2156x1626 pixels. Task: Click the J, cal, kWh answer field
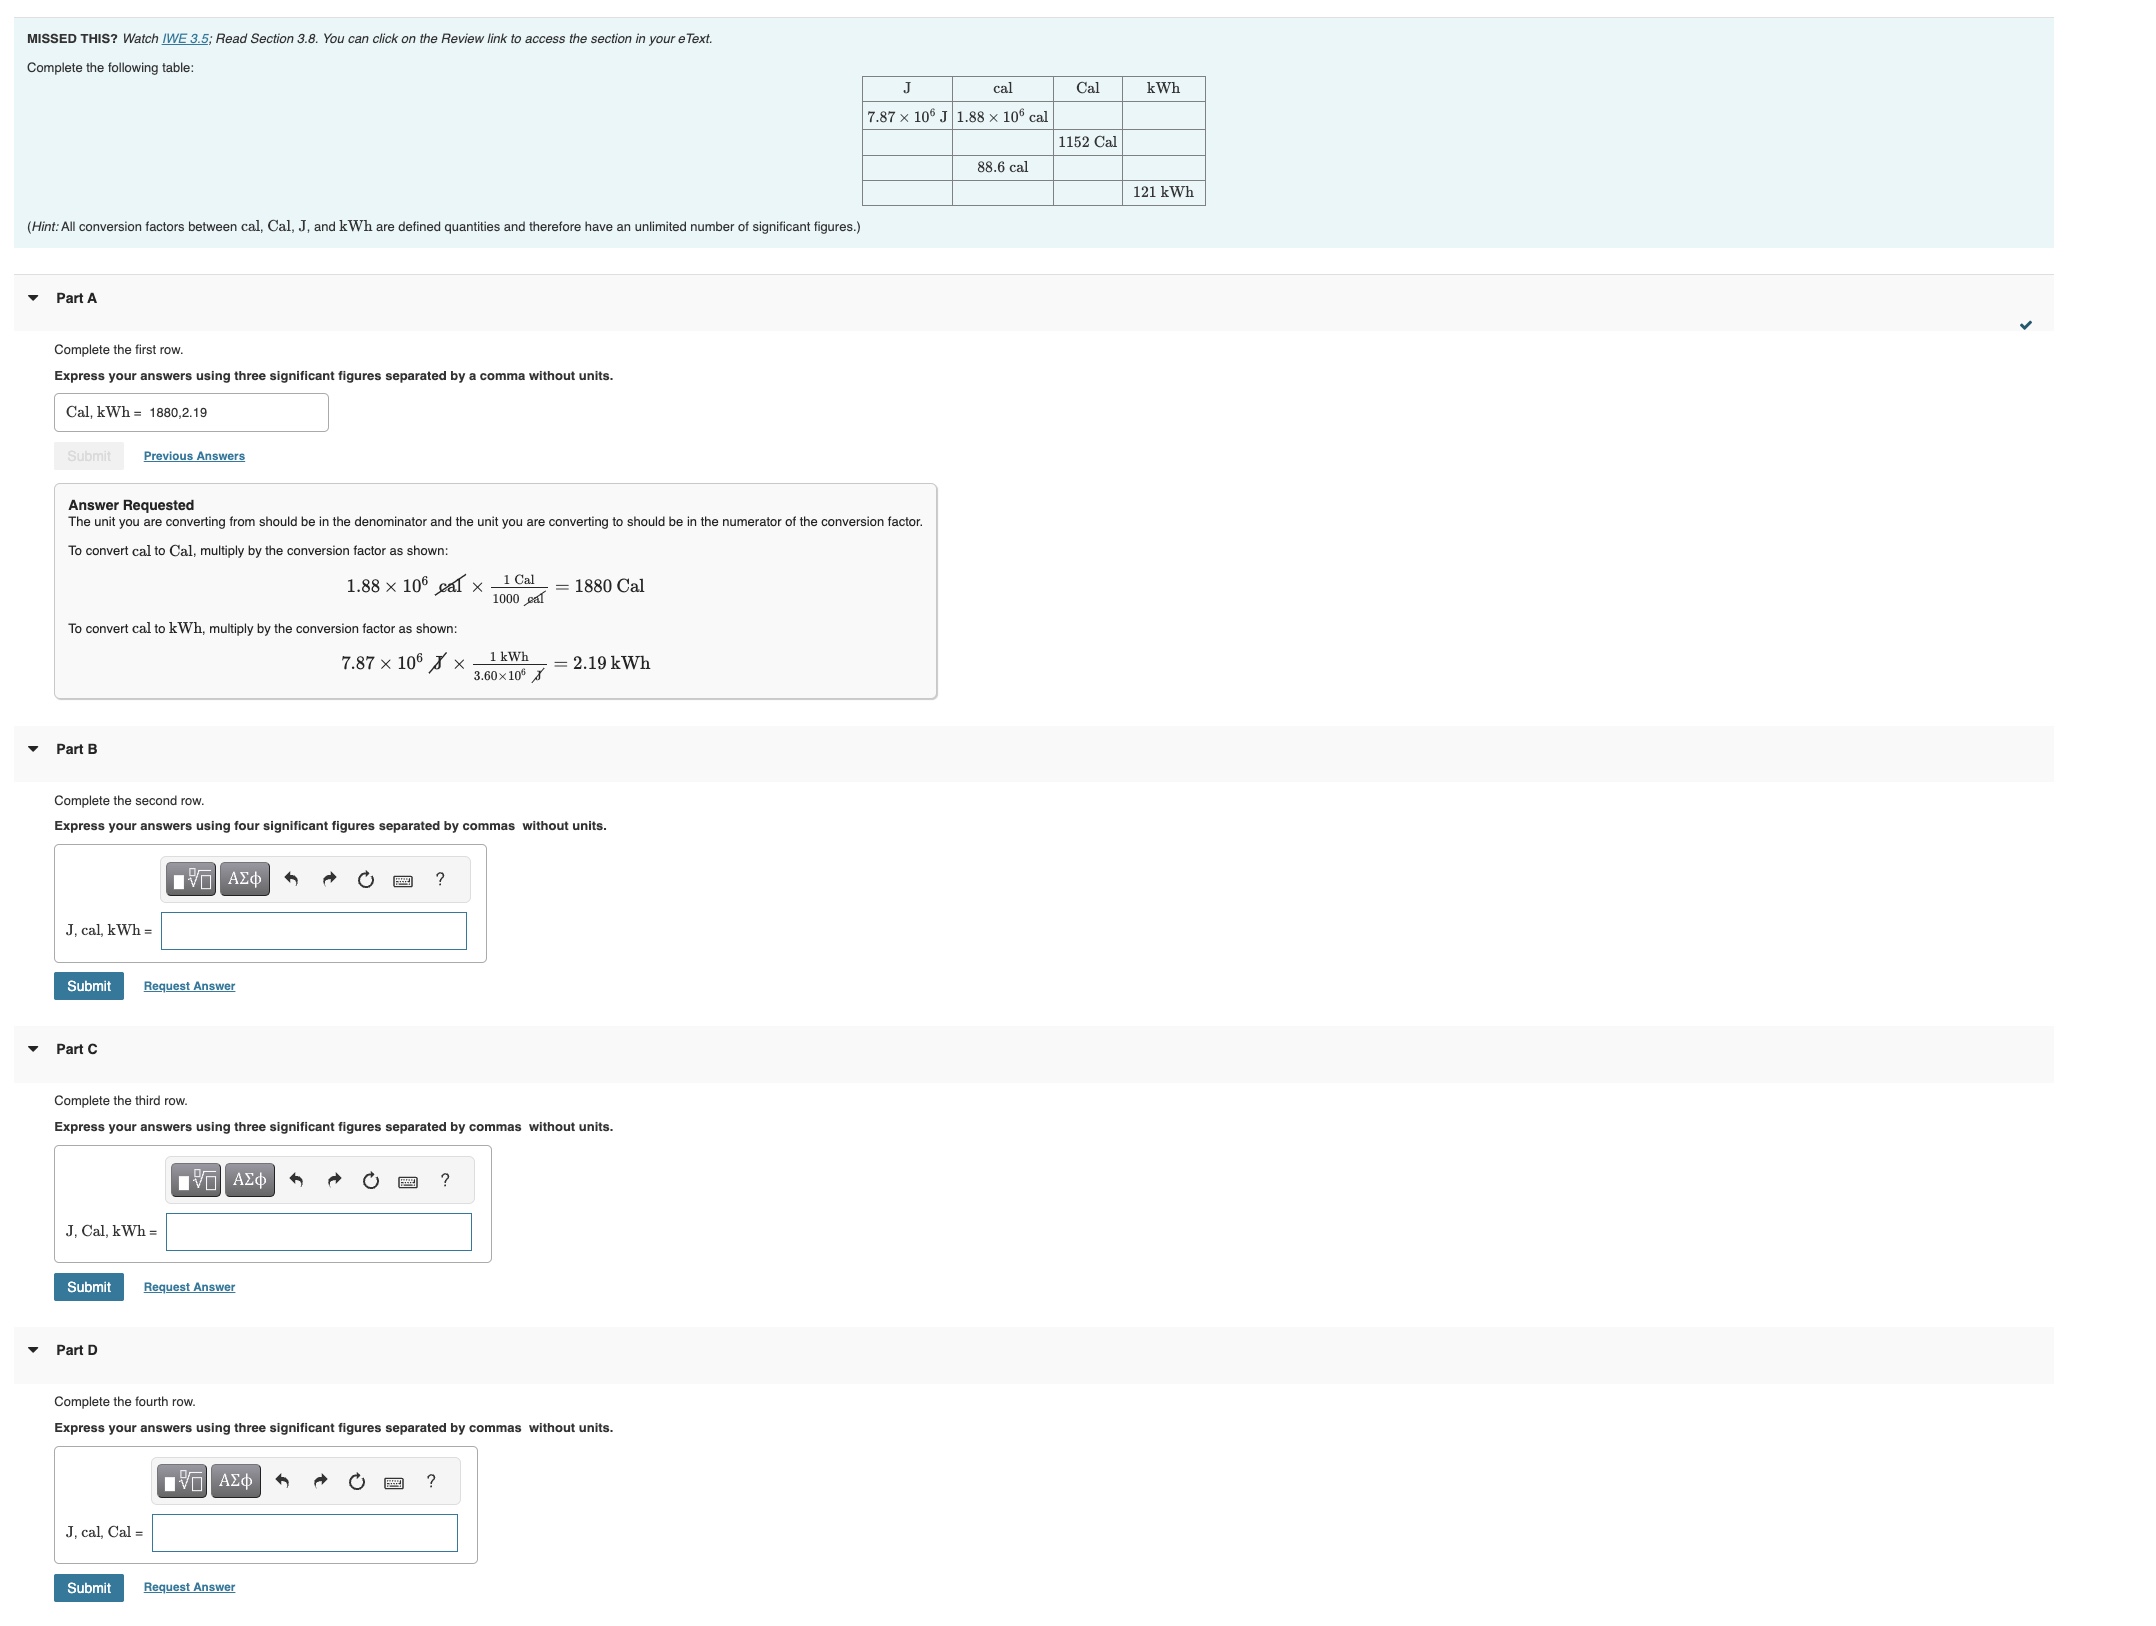[x=313, y=931]
